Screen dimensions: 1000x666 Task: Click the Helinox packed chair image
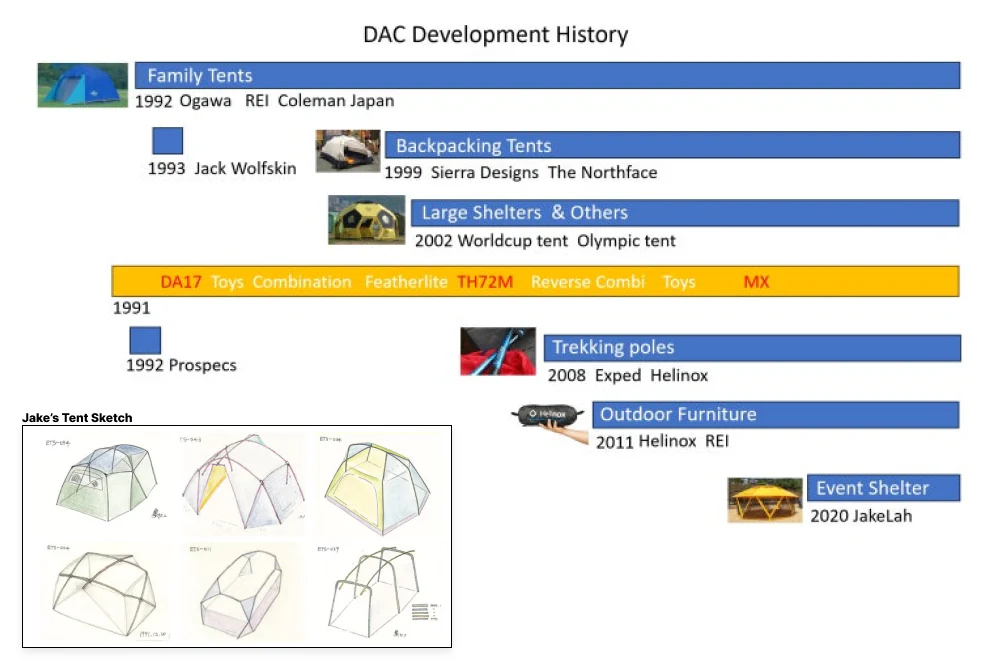tap(550, 423)
